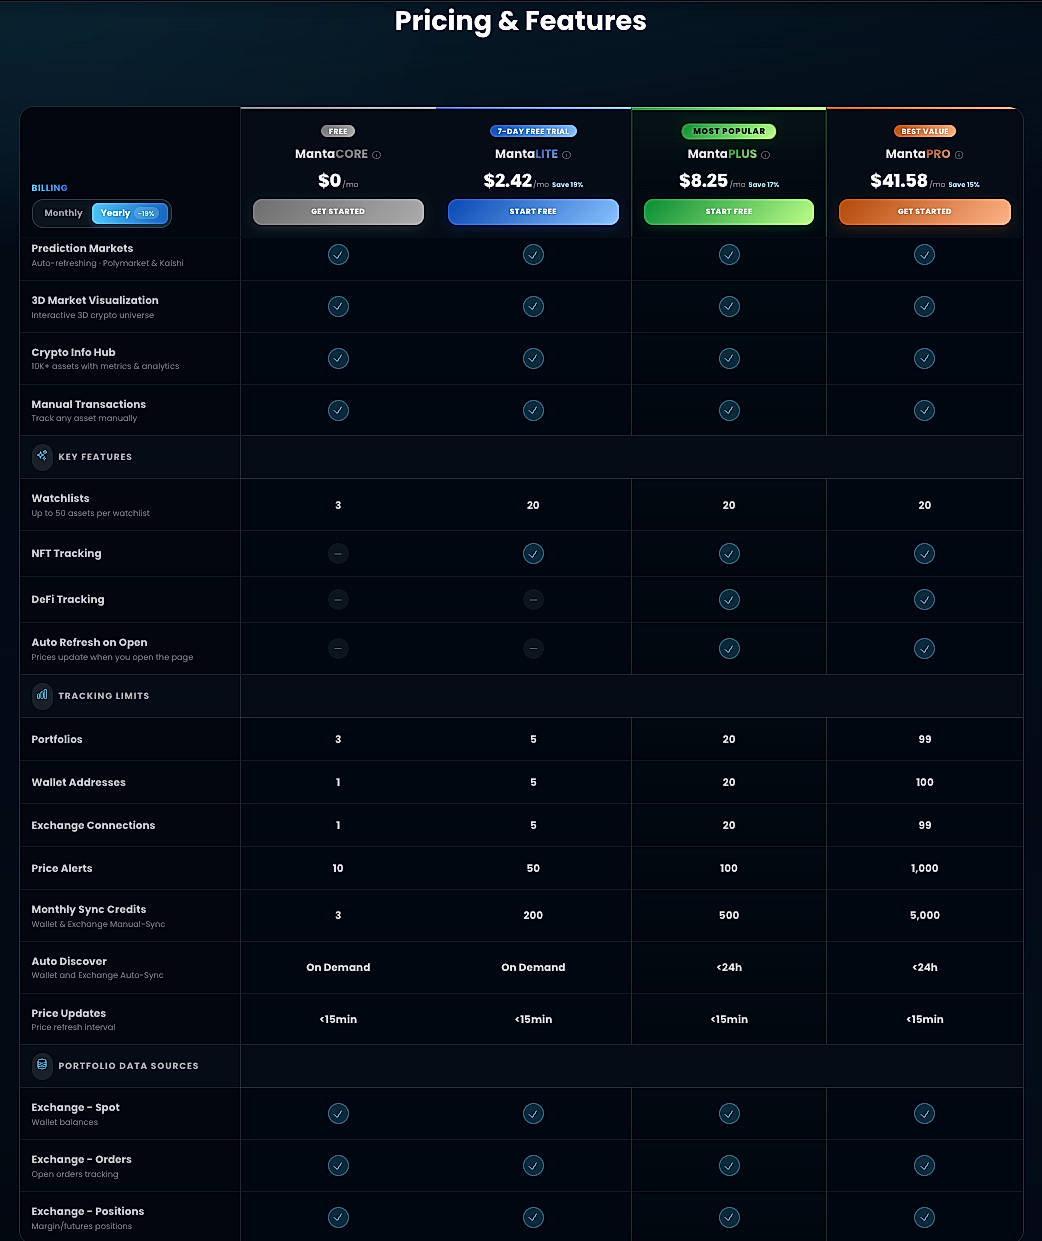Image resolution: width=1042 pixels, height=1241 pixels.
Task: Click MantaPRO checkmark for 3D Market Visualization
Action: tap(925, 307)
